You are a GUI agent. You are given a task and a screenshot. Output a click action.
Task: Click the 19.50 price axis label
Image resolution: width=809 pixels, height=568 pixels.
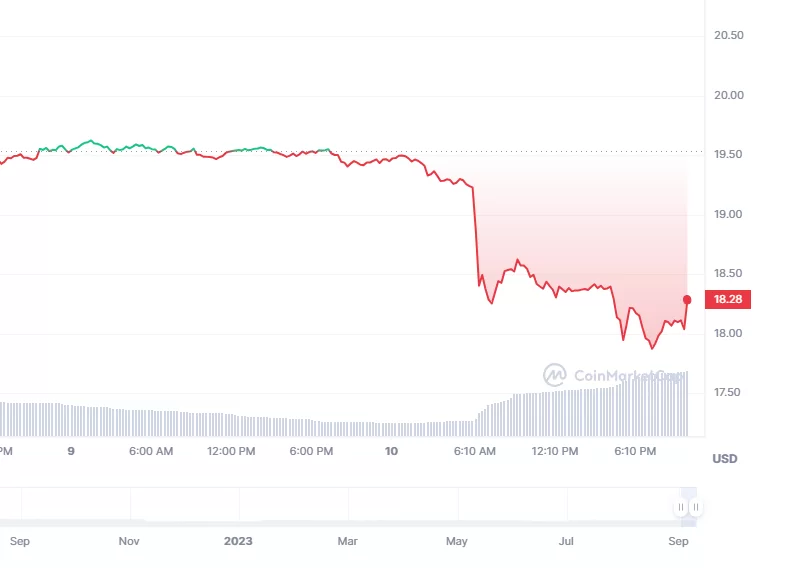(x=729, y=155)
